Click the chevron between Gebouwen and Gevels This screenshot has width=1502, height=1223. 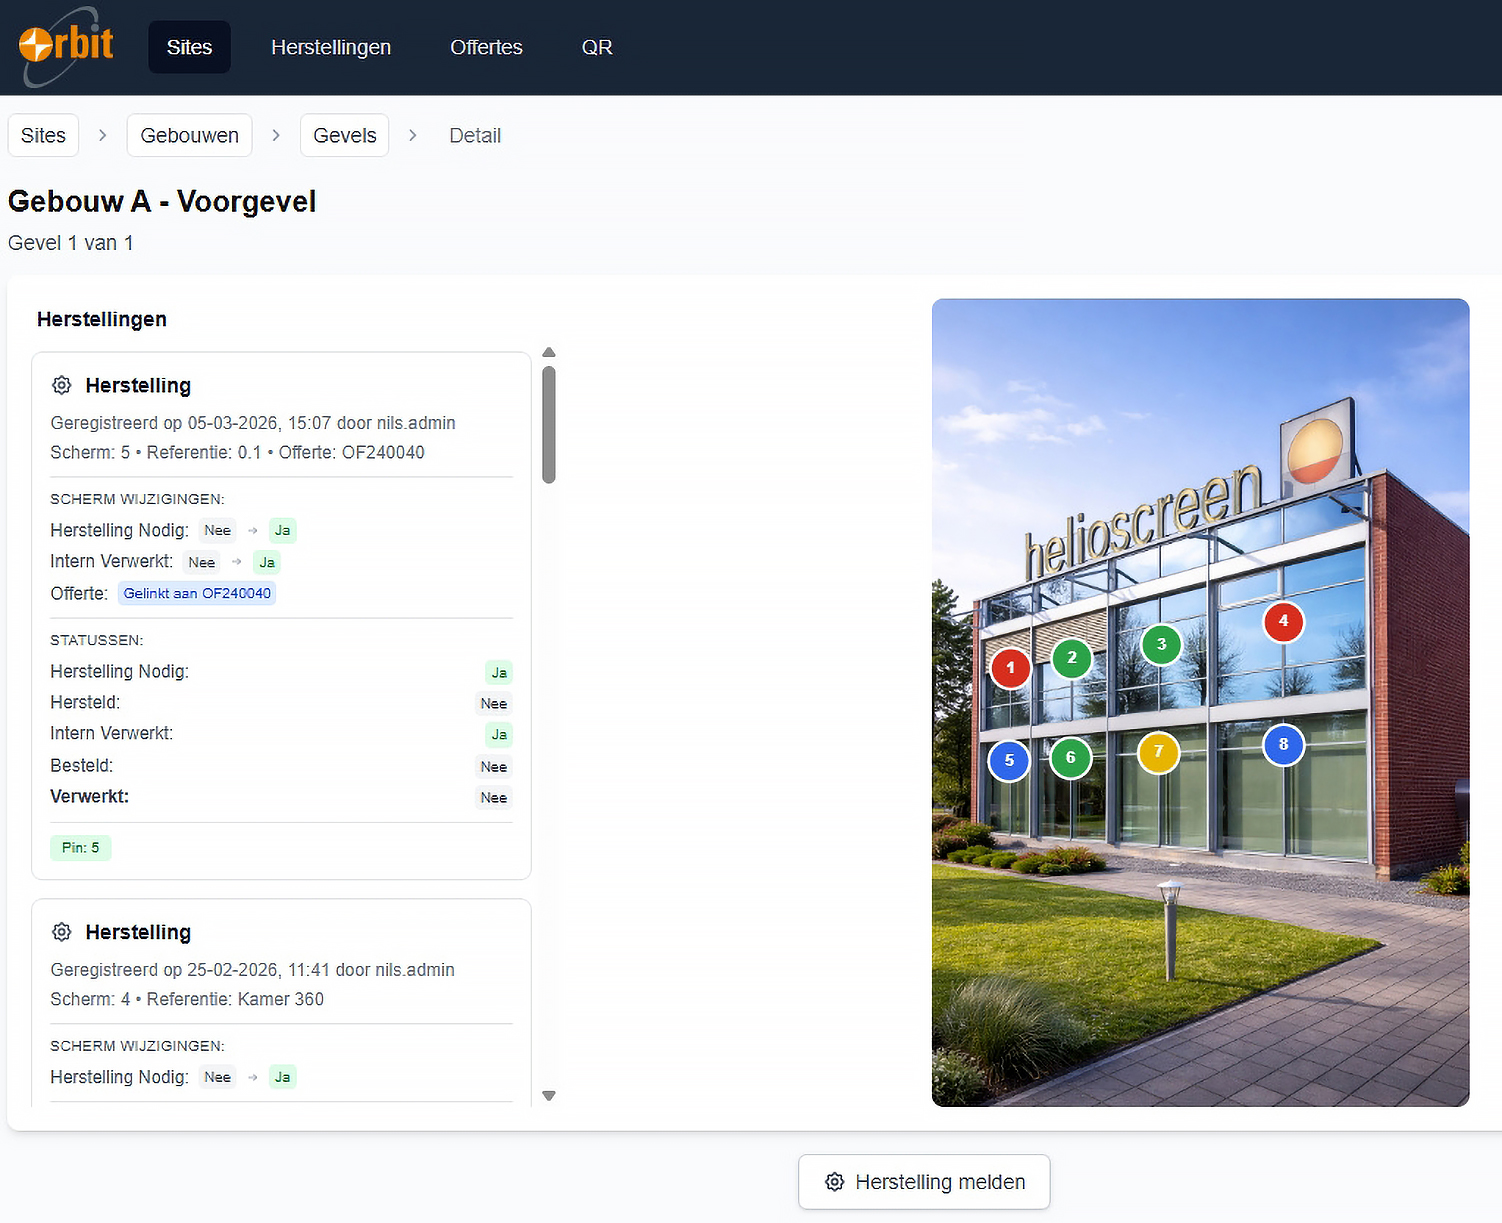click(x=276, y=135)
